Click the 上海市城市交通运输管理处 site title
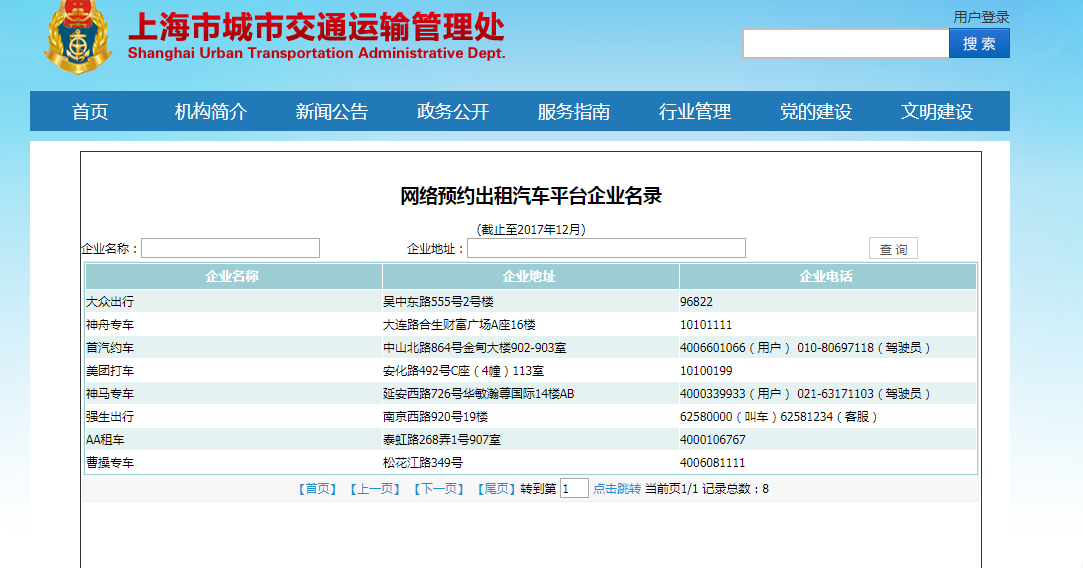The height and width of the screenshot is (568, 1083). (x=316, y=28)
